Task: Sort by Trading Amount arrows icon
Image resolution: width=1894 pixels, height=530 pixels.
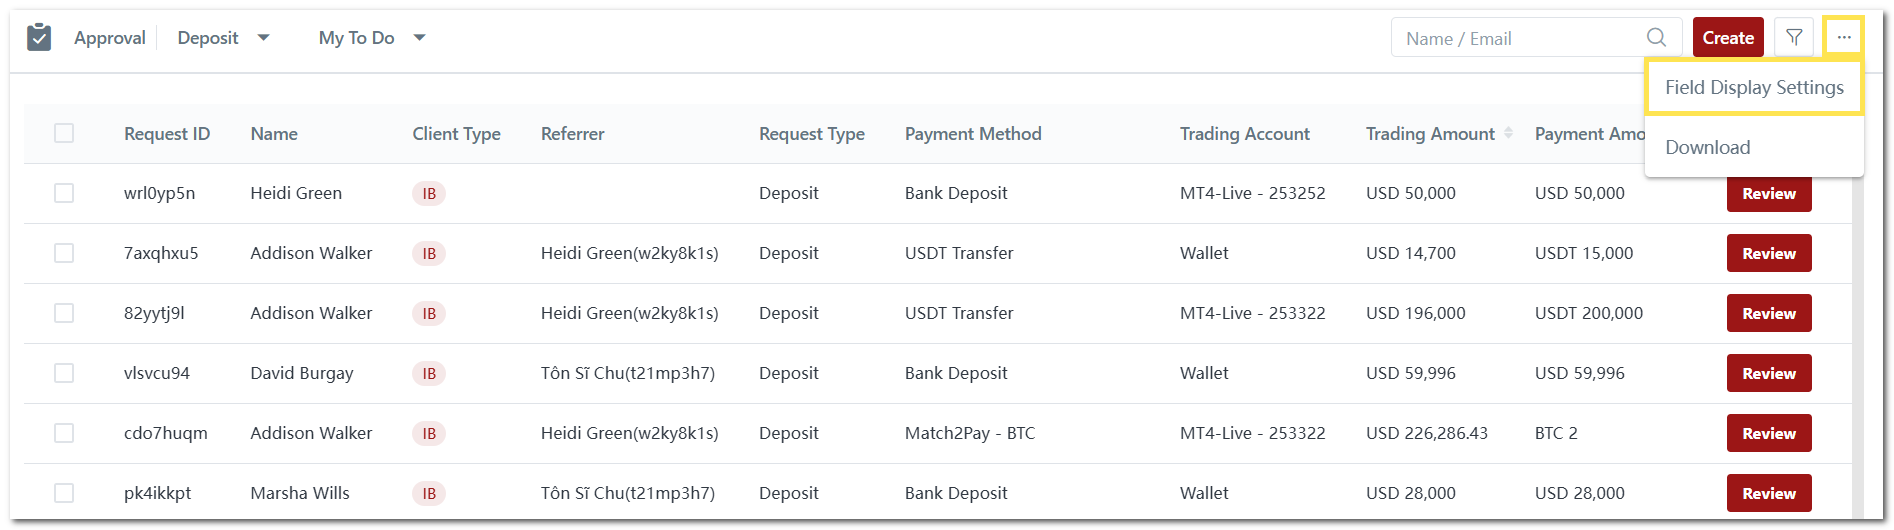Action: [x=1508, y=133]
